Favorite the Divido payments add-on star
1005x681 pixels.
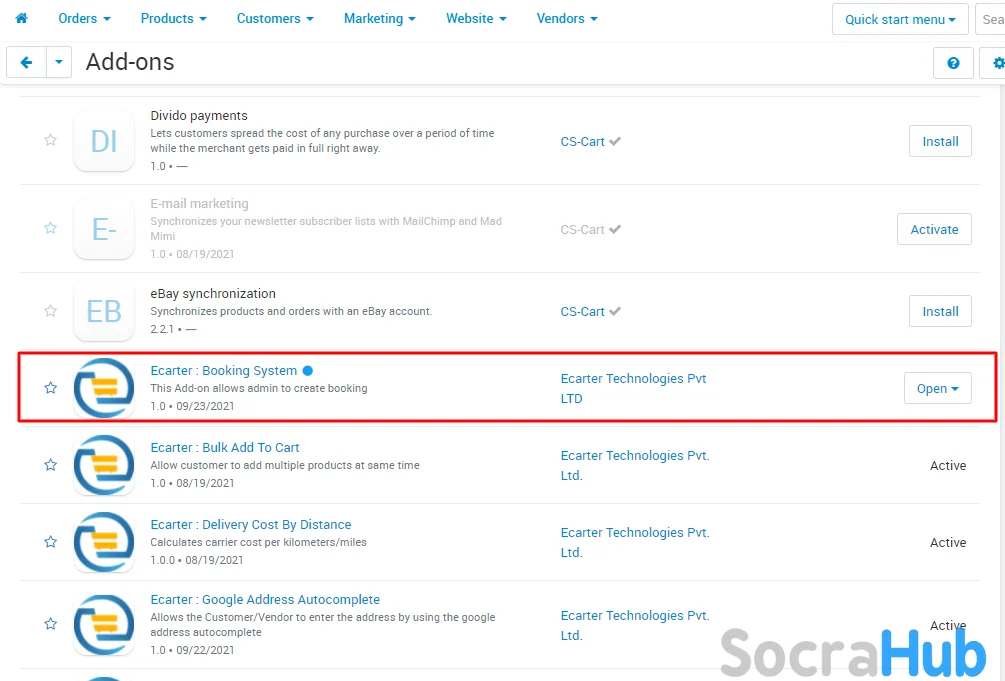pyautogui.click(x=50, y=140)
